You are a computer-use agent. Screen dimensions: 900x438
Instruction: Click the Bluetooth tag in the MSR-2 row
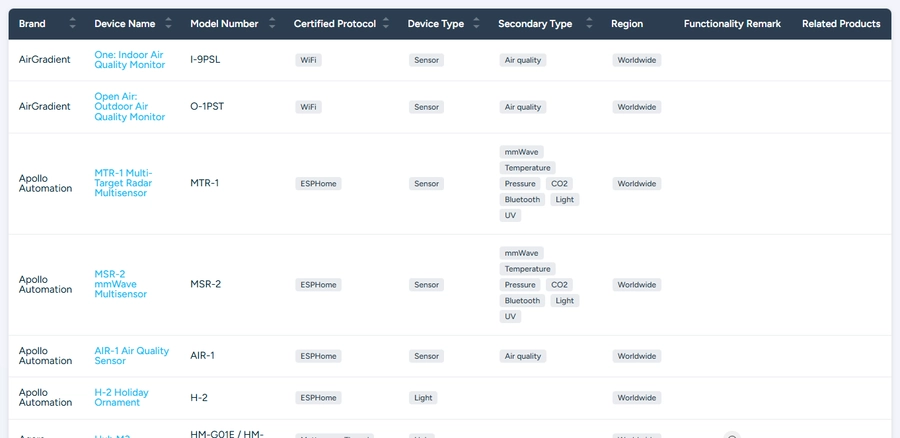pyautogui.click(x=522, y=301)
